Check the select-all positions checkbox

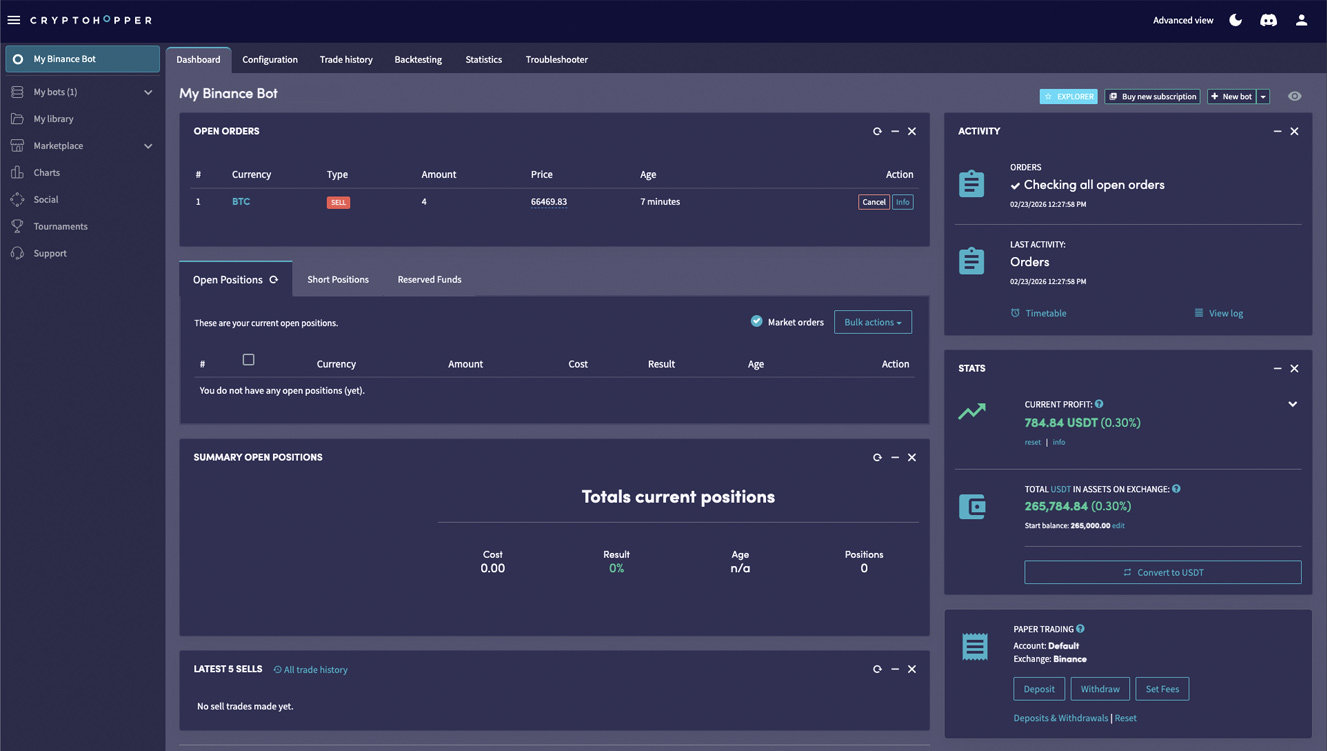[x=248, y=360]
